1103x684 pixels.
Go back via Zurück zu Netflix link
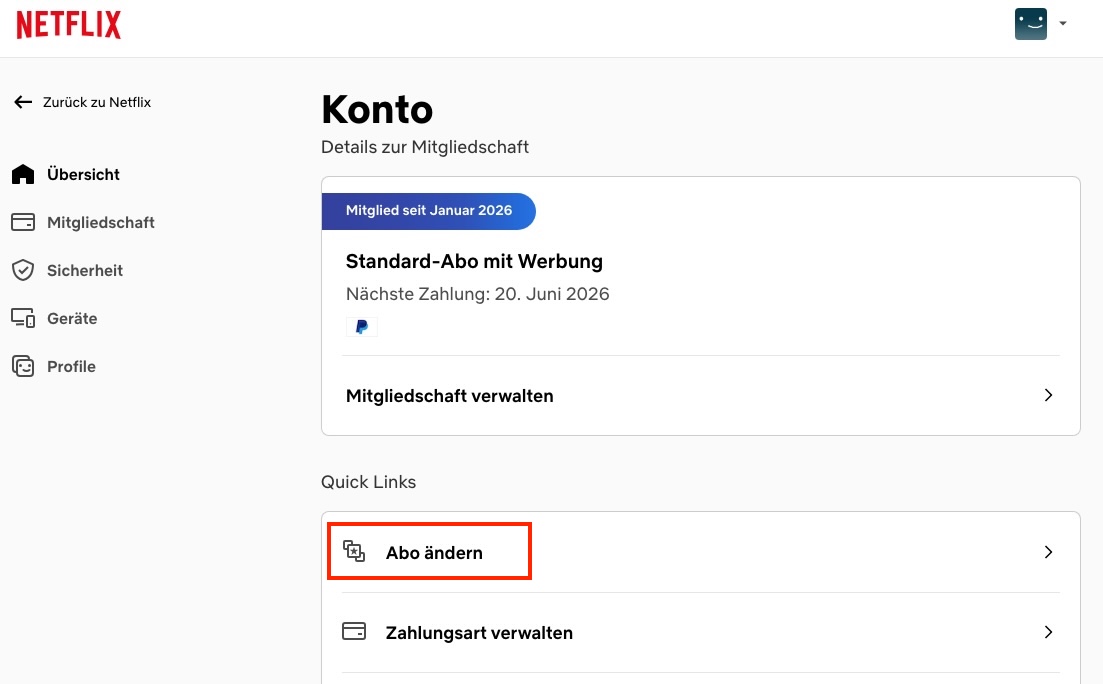(97, 102)
